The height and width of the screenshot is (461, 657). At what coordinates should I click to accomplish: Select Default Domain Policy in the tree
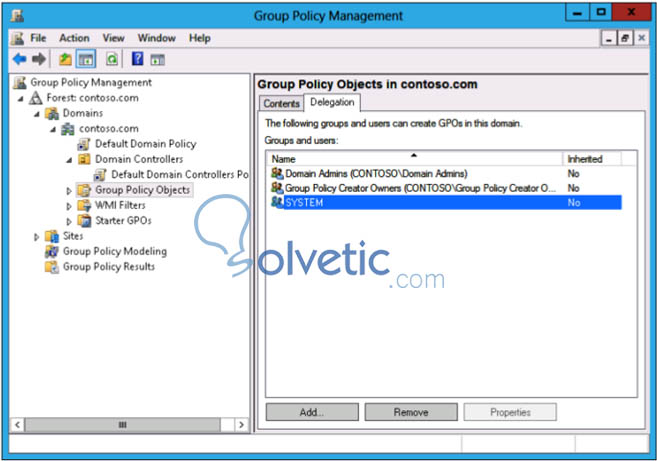coord(145,144)
